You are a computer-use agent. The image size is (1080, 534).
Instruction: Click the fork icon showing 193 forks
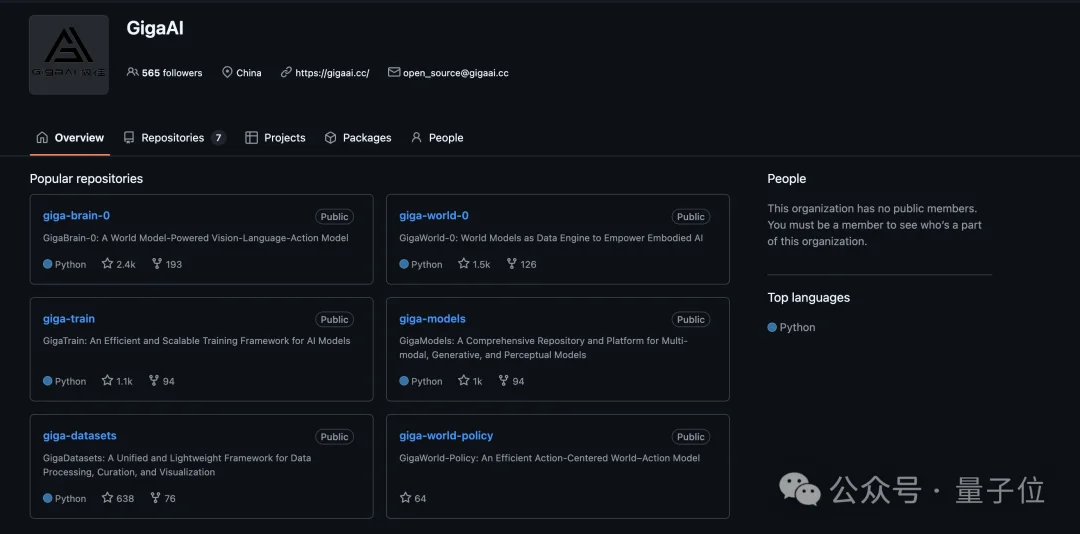click(157, 264)
